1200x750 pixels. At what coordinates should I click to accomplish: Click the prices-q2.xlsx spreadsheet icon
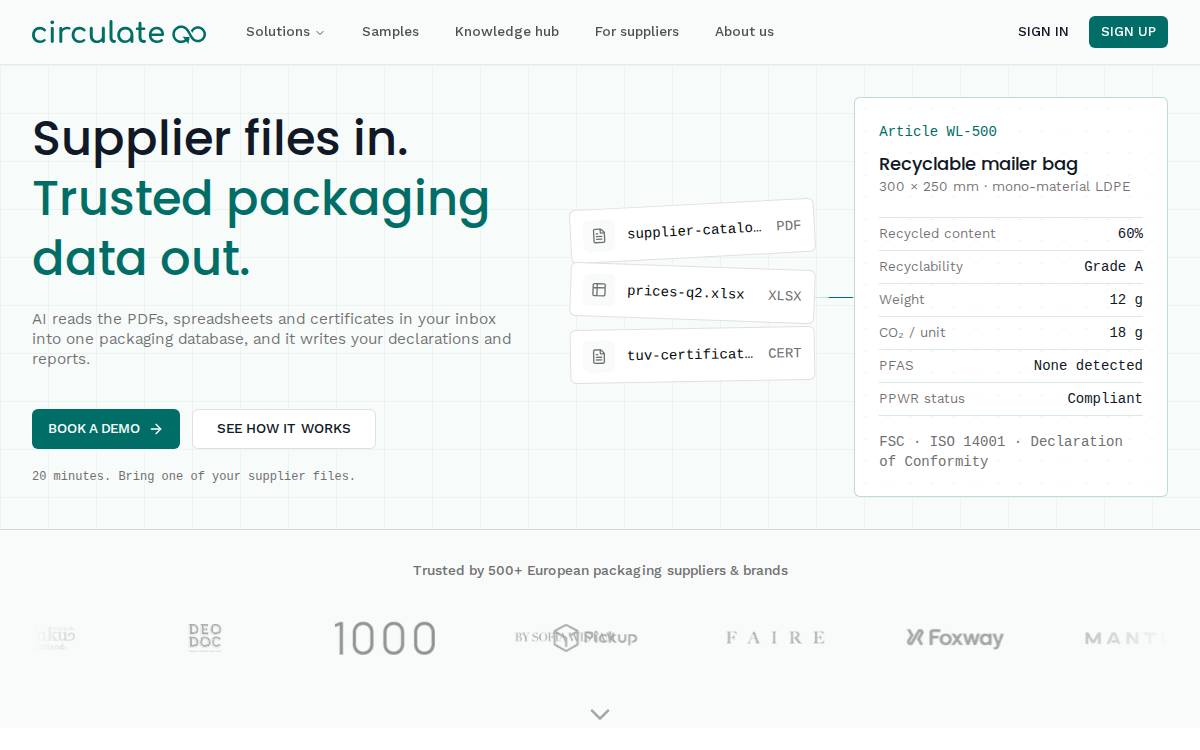point(599,290)
